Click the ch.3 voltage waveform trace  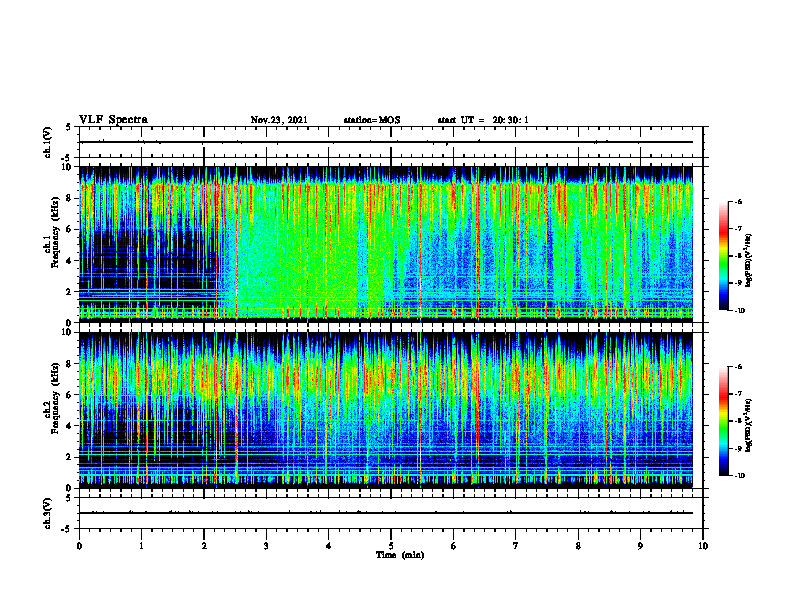click(386, 513)
